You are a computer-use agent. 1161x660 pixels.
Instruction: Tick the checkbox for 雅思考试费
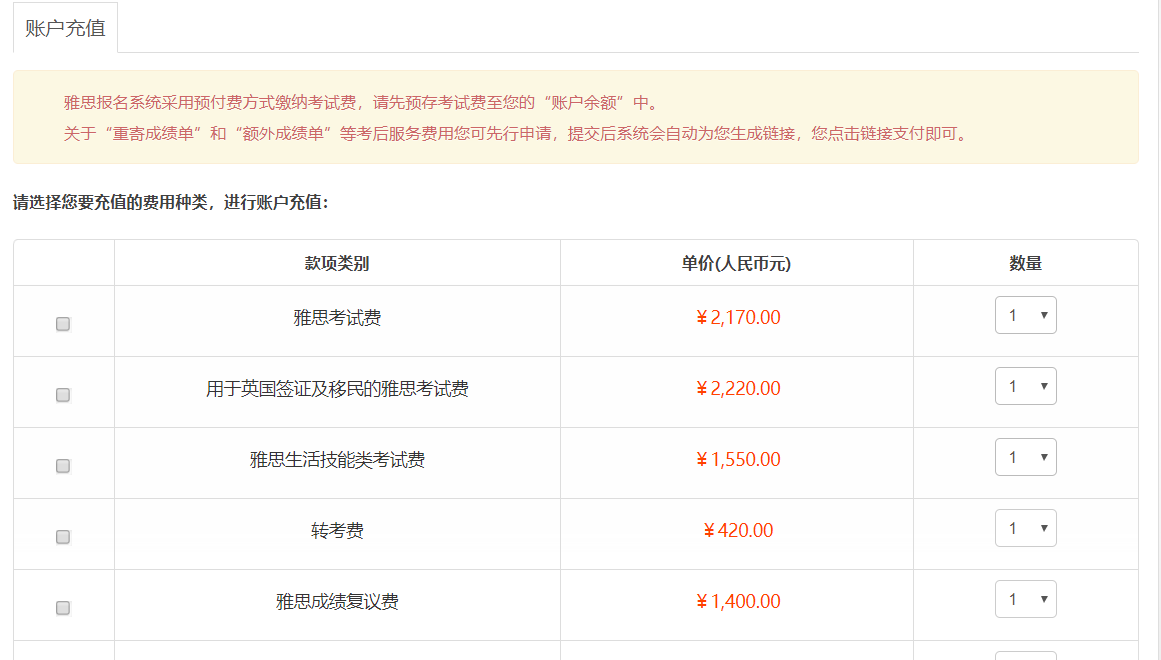click(x=63, y=324)
